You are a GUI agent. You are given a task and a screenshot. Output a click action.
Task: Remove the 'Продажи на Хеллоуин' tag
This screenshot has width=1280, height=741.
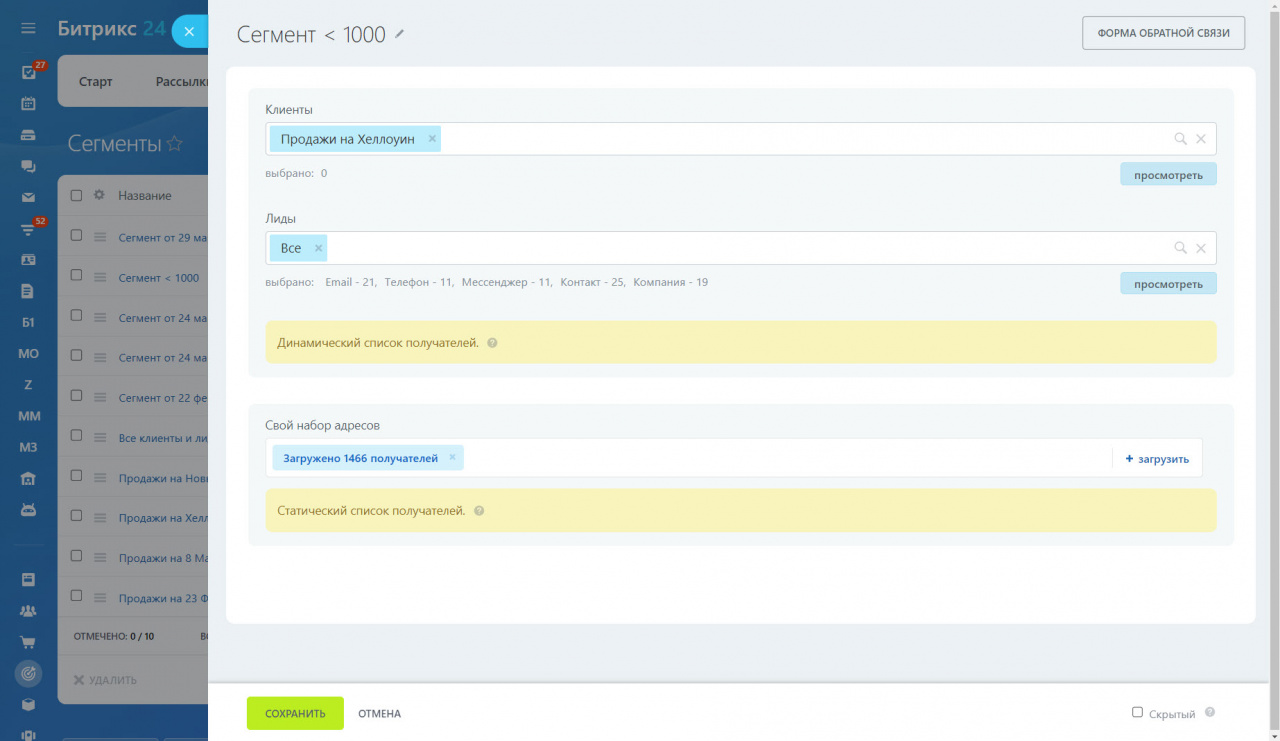coord(432,139)
